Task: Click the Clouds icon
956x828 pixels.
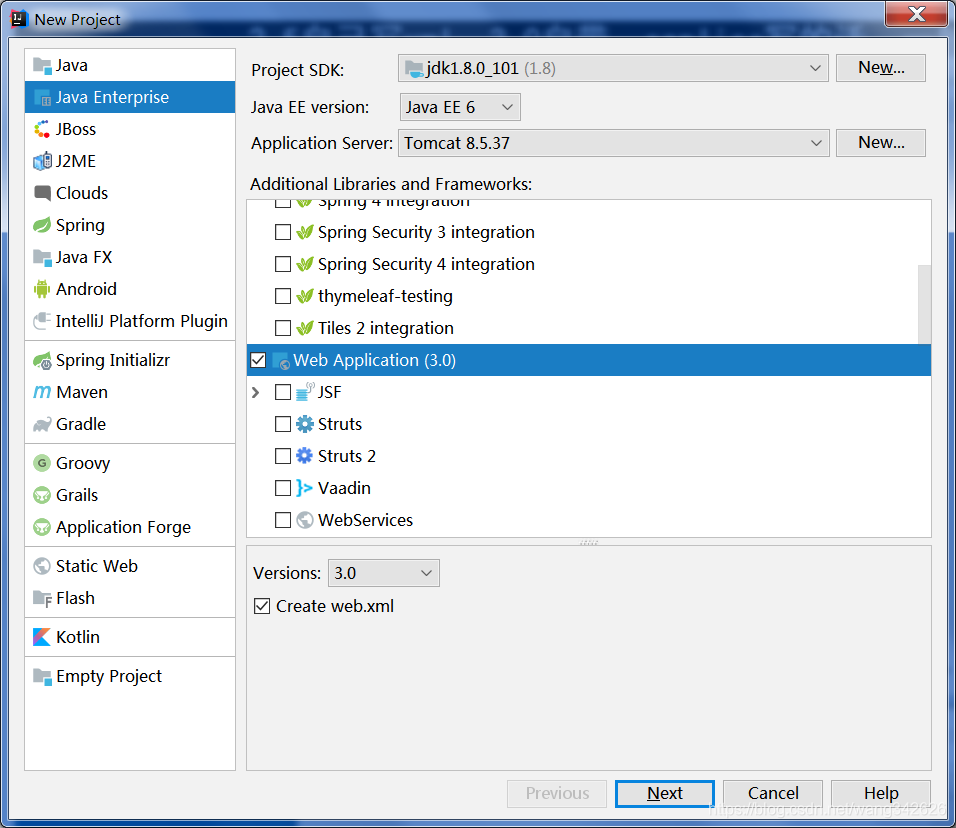Action: pyautogui.click(x=42, y=193)
